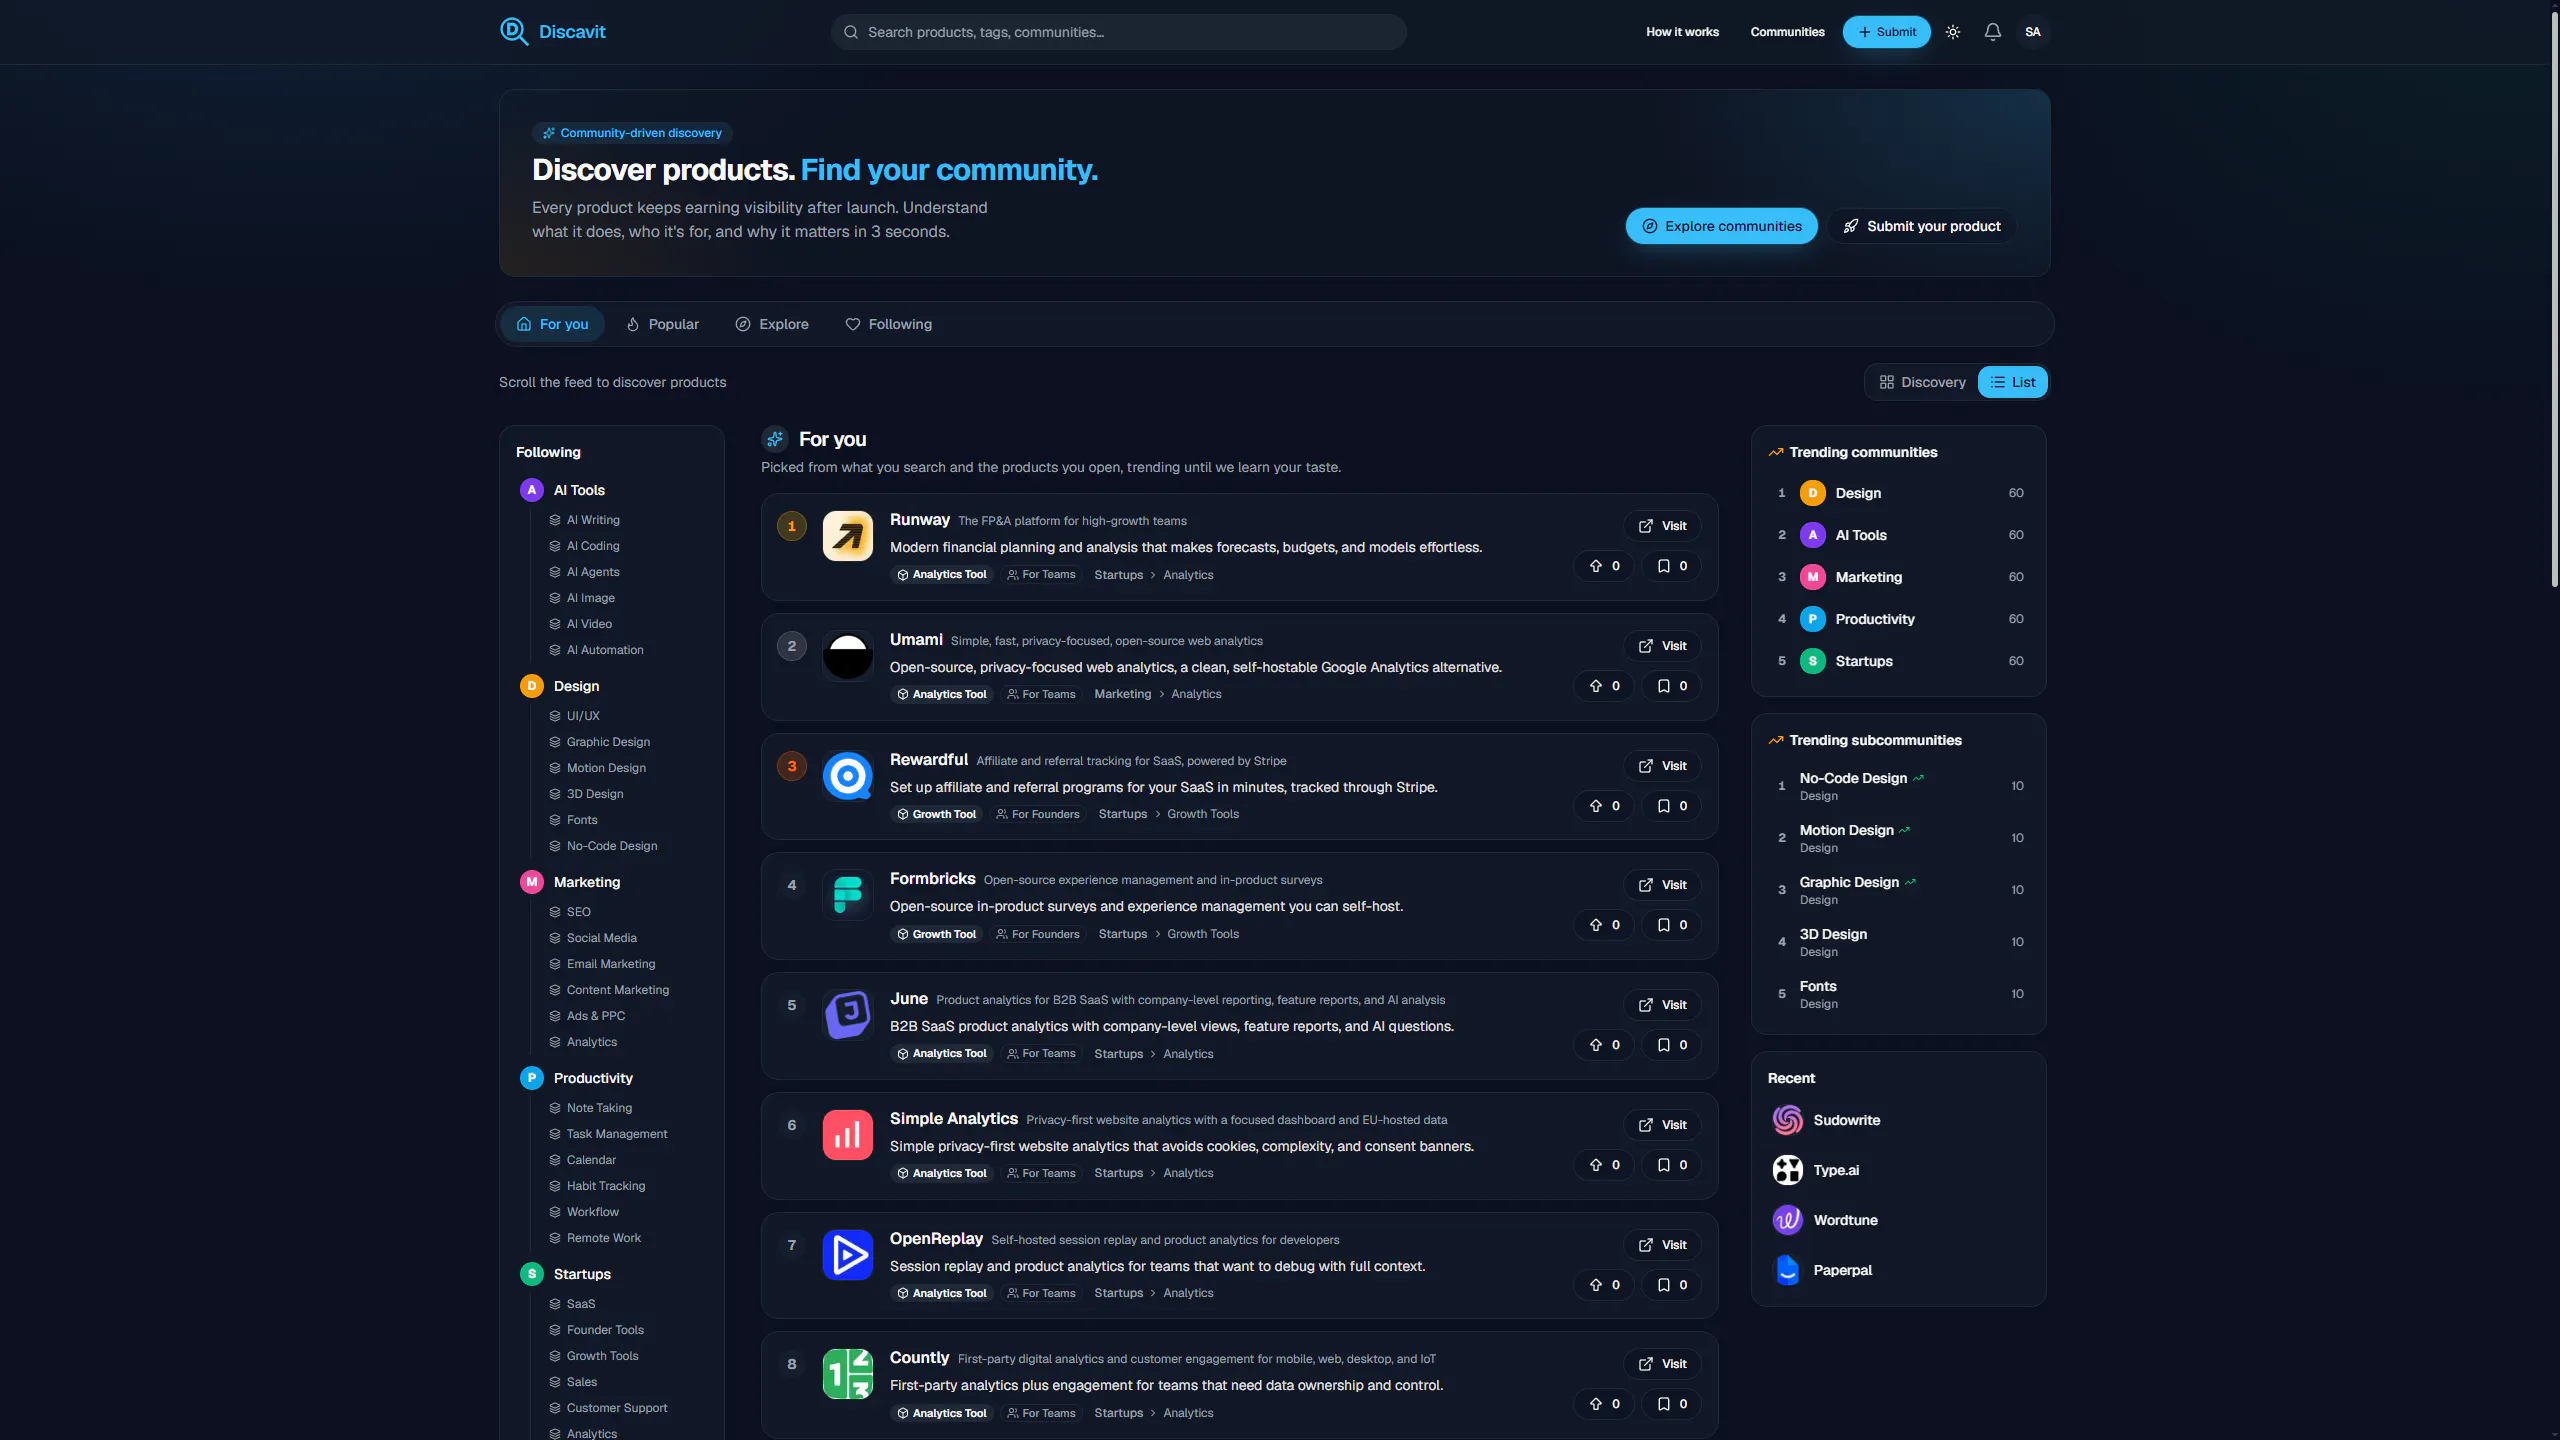Image resolution: width=2560 pixels, height=1440 pixels.
Task: Select the Popular tab
Action: click(x=662, y=324)
